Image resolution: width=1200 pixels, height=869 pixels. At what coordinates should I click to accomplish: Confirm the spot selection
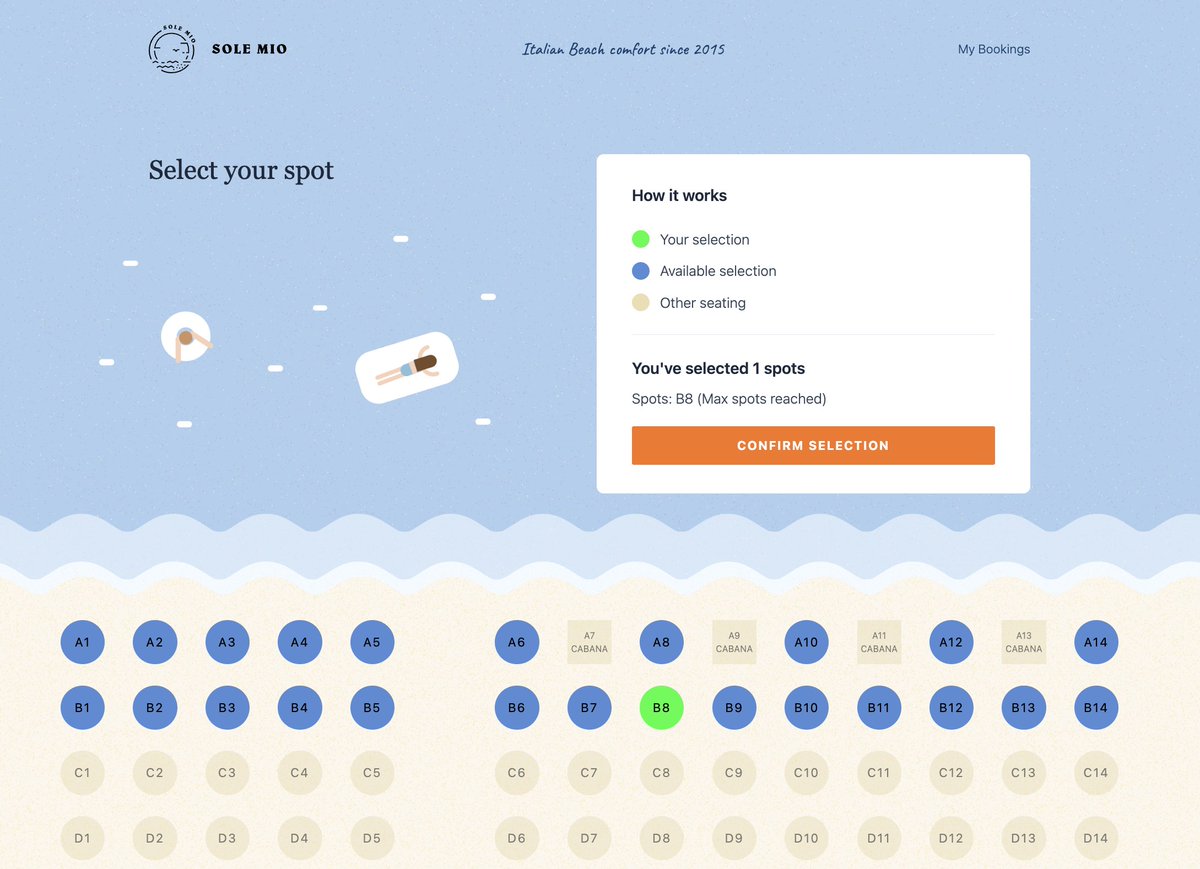pos(813,446)
